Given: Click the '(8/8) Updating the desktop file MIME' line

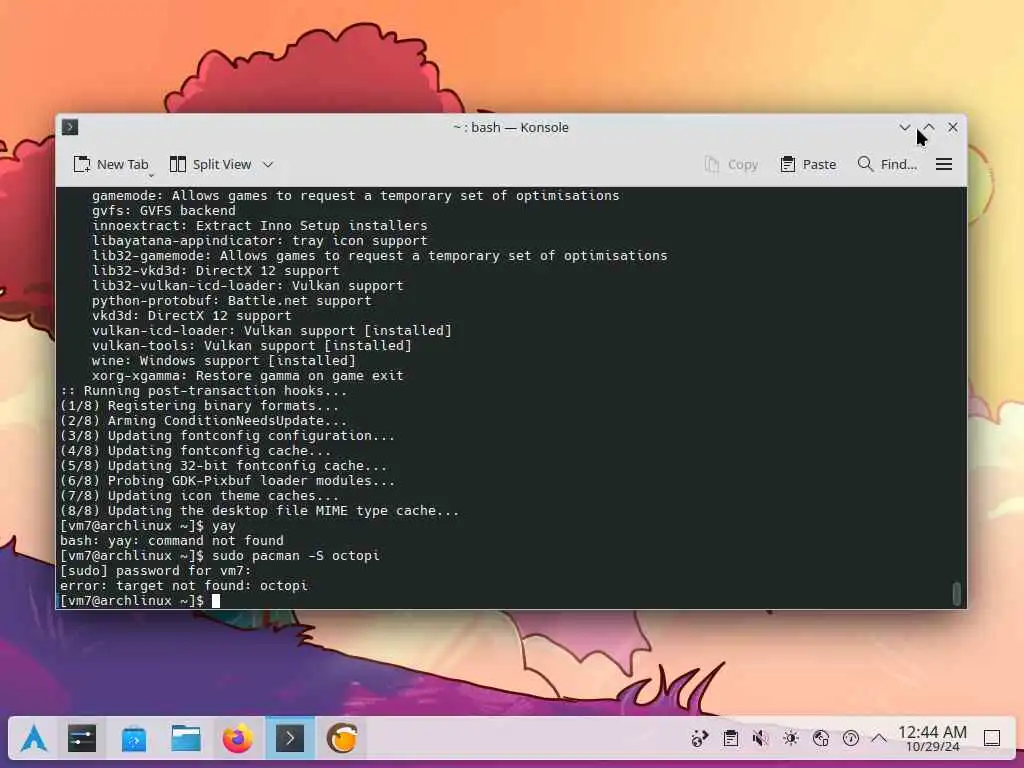Looking at the screenshot, I should click(259, 511).
